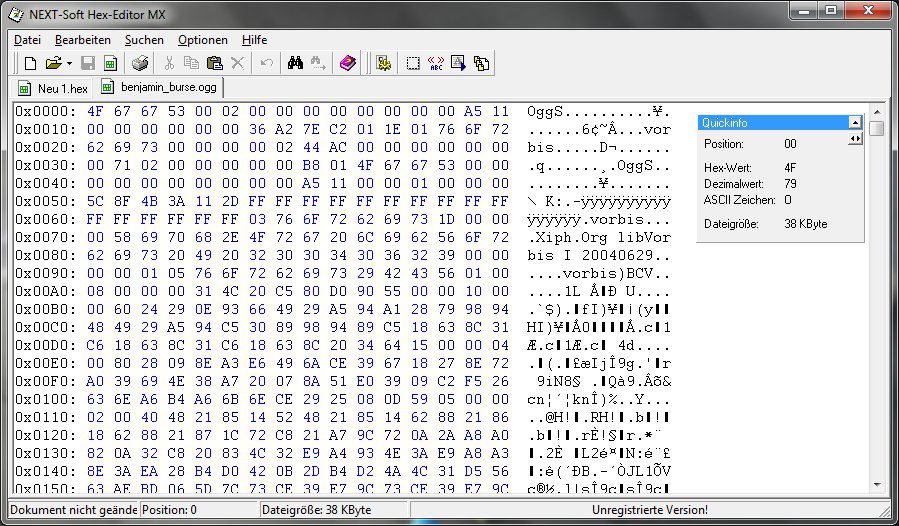Create a new file with the blank page icon

coord(30,63)
